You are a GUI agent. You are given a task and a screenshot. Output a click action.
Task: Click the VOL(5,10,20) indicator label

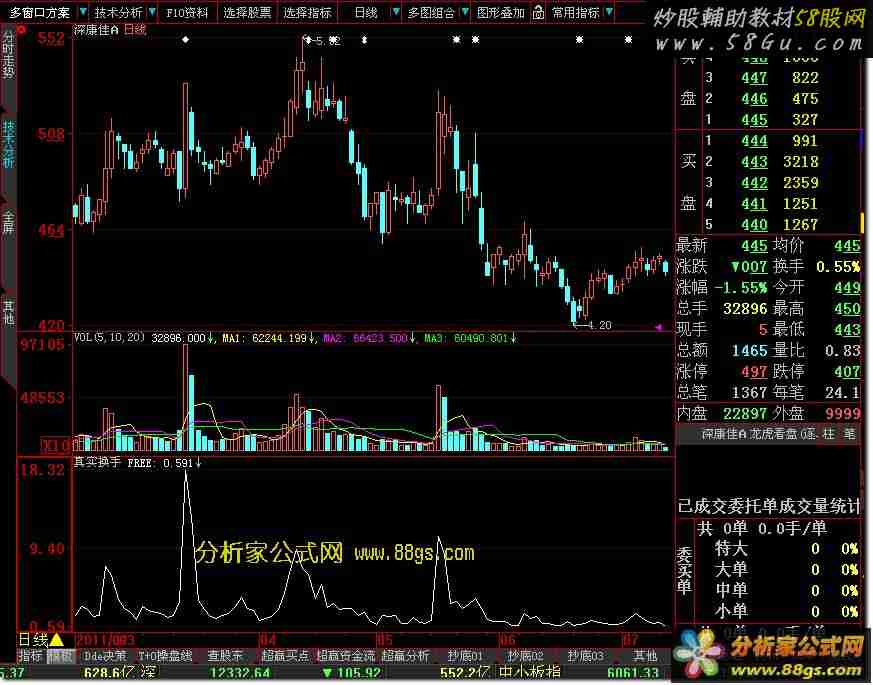(x=109, y=337)
